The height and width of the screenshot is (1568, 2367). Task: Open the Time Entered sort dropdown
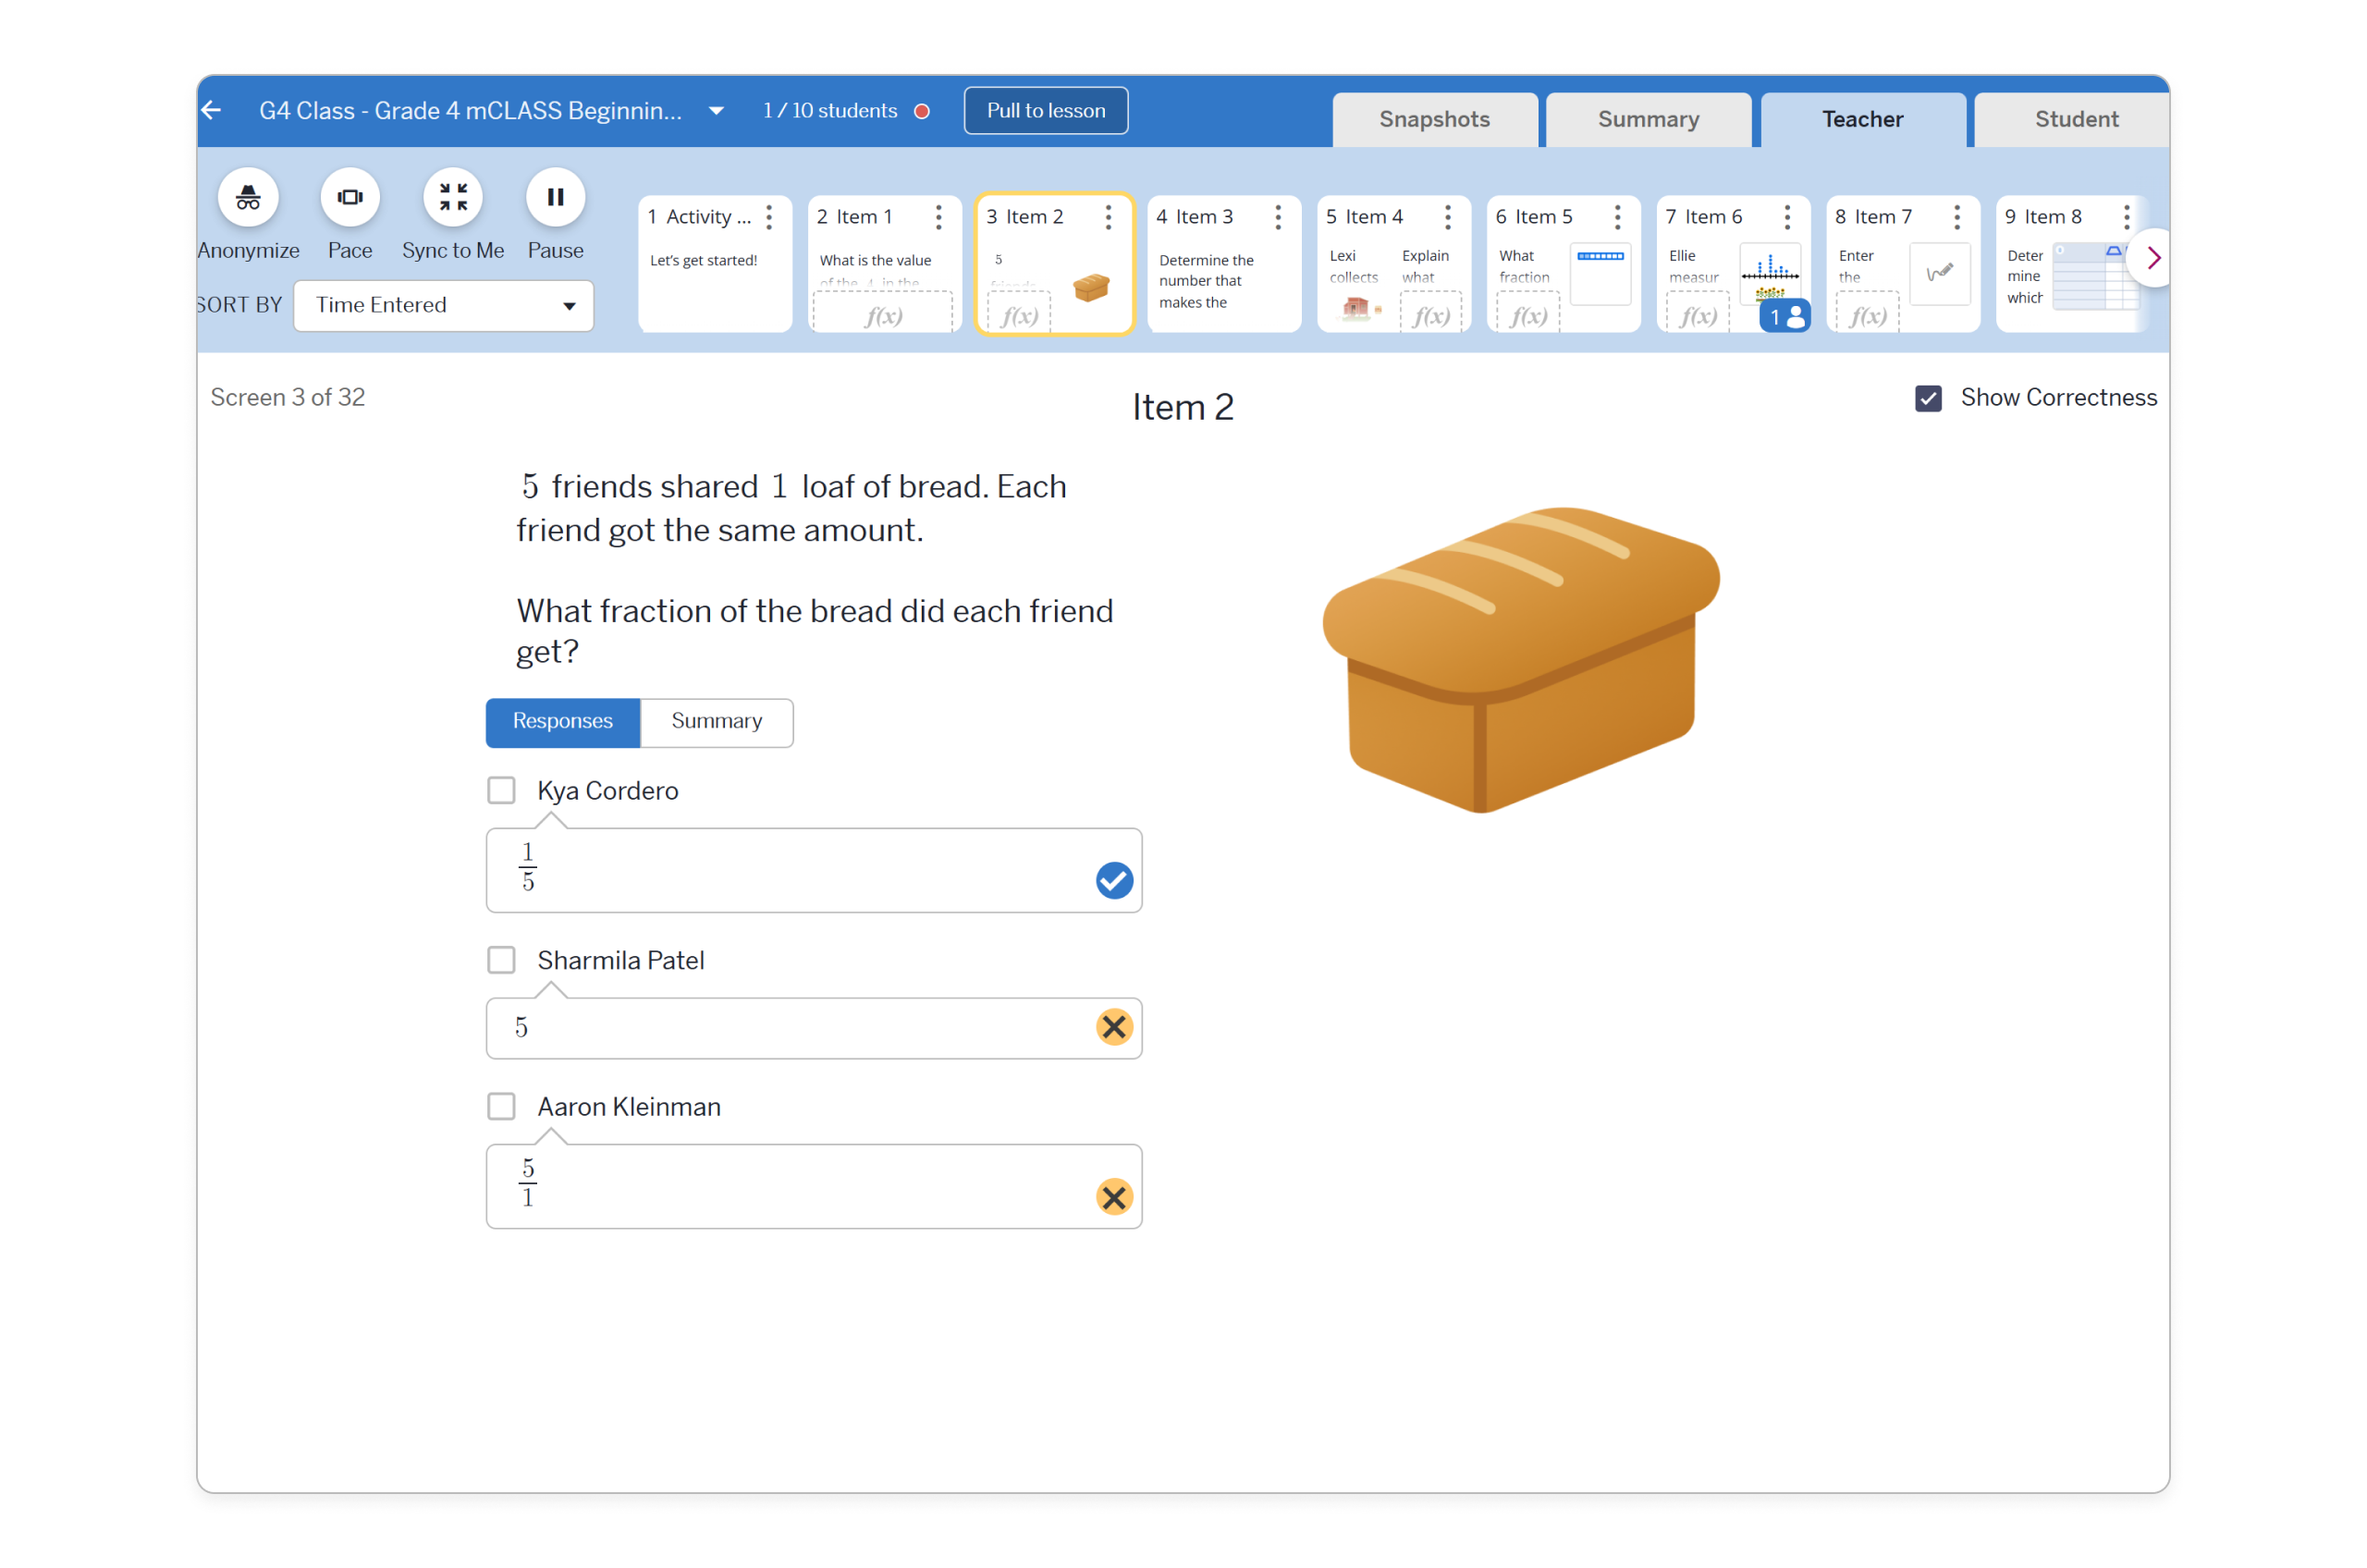click(444, 305)
